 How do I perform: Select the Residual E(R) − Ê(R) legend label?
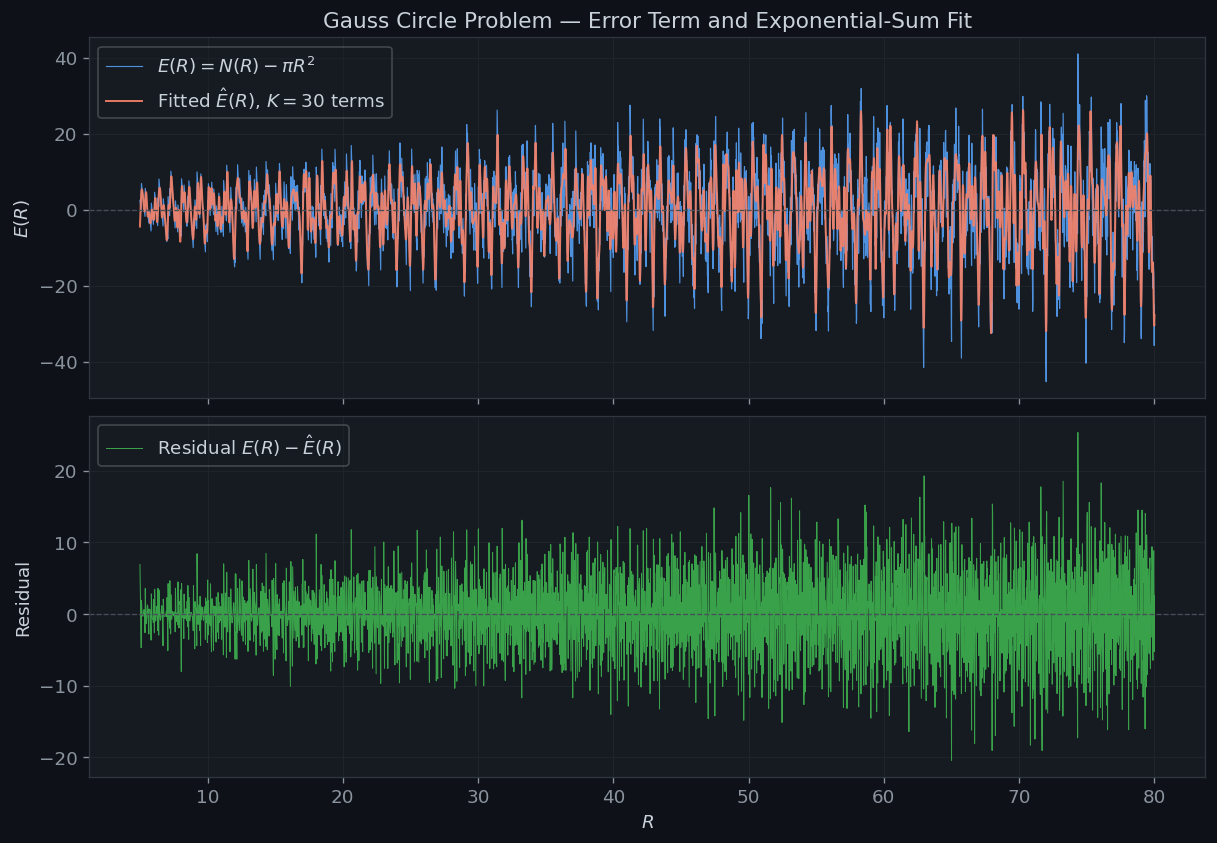249,448
